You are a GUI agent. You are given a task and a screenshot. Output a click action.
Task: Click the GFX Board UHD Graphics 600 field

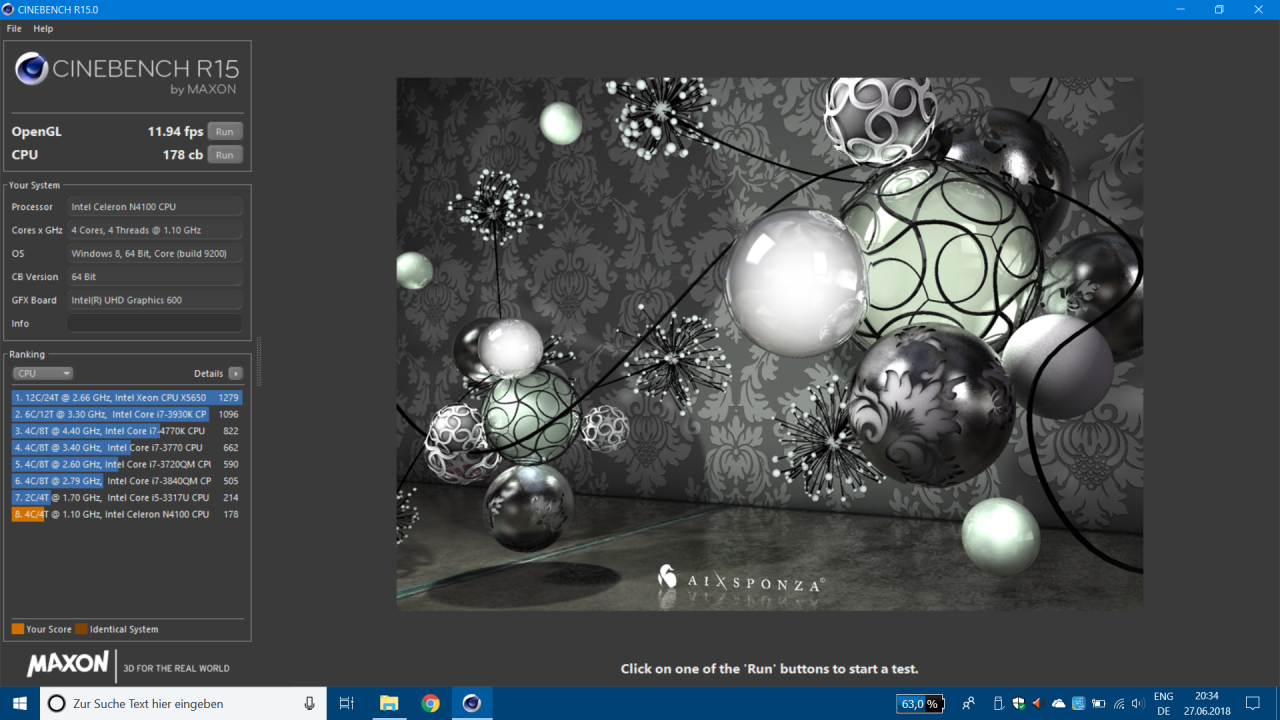[155, 300]
